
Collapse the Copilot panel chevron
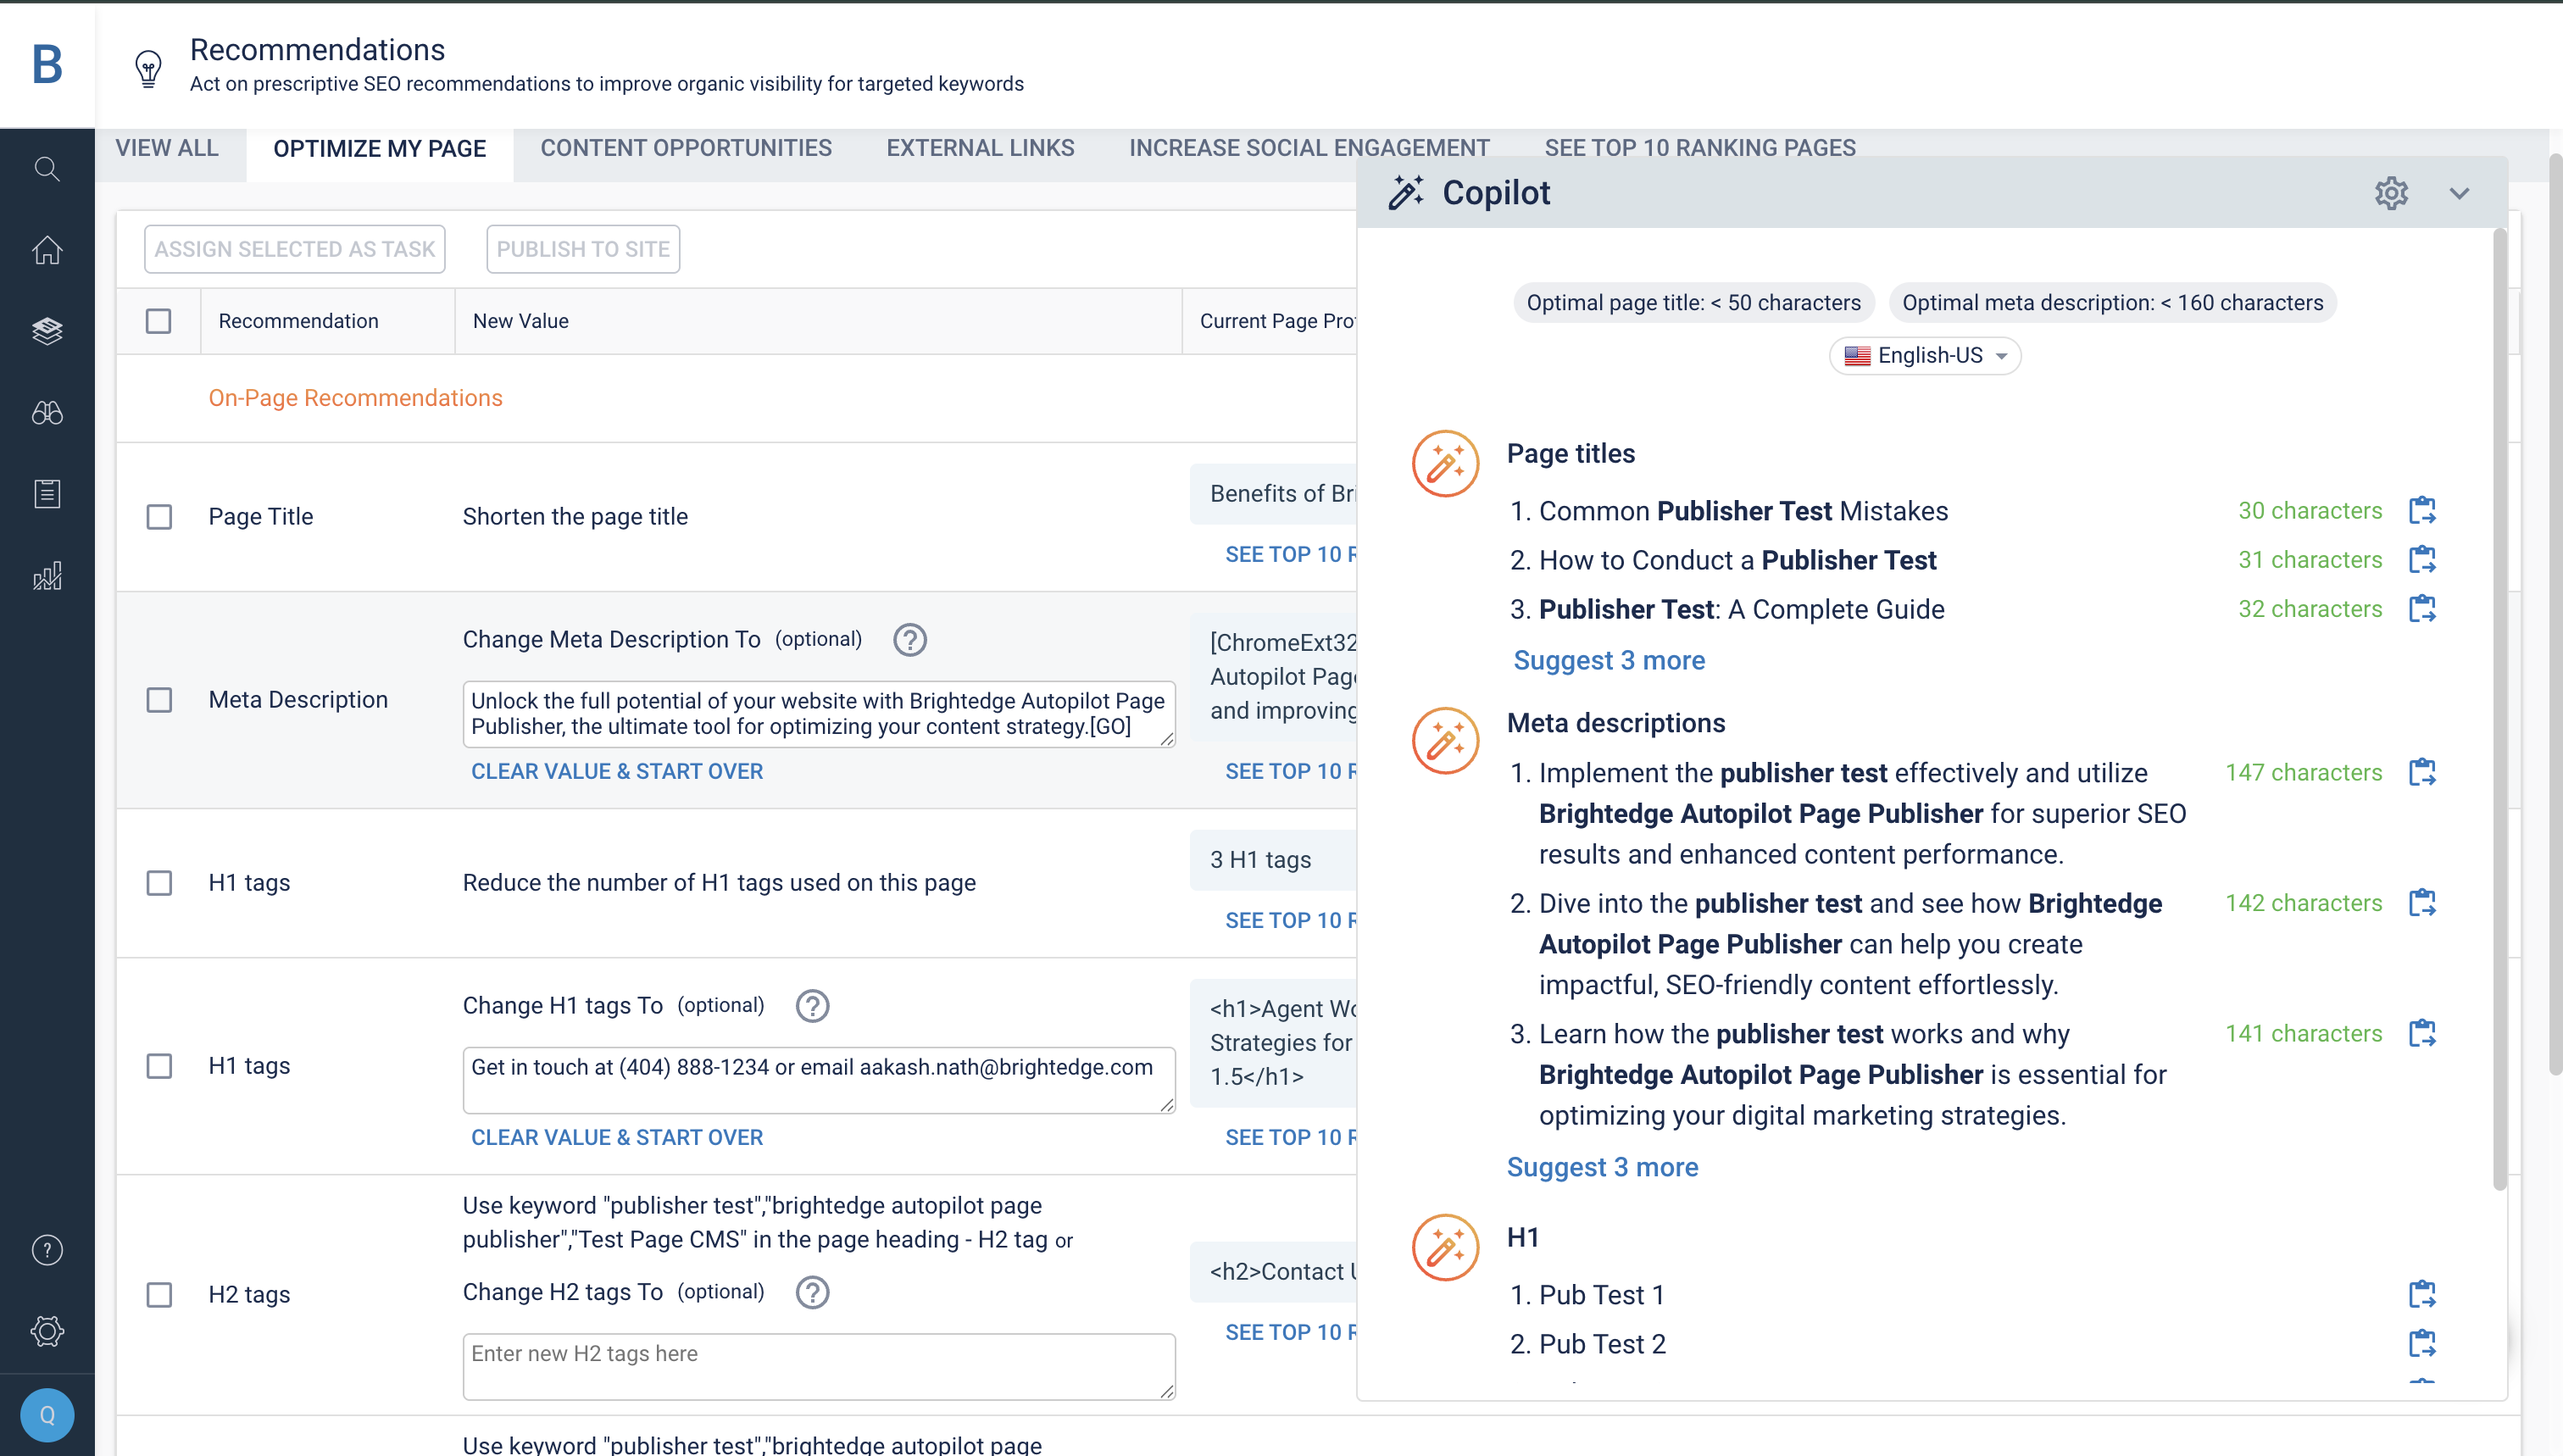coord(2460,192)
